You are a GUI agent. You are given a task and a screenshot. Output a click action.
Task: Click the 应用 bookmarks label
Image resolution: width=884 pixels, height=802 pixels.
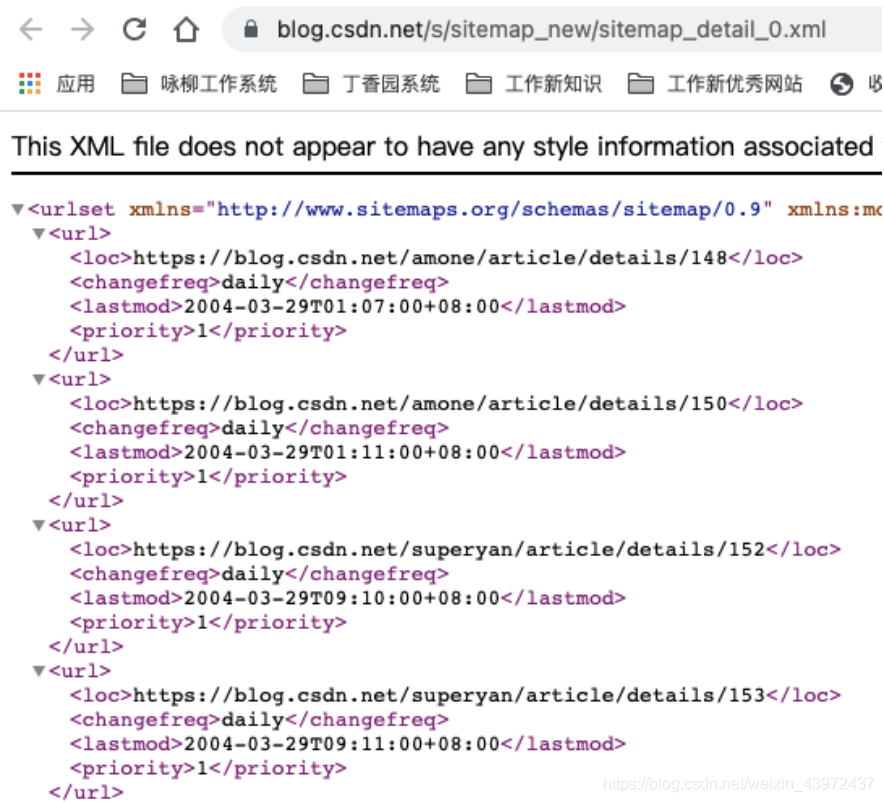click(x=76, y=83)
